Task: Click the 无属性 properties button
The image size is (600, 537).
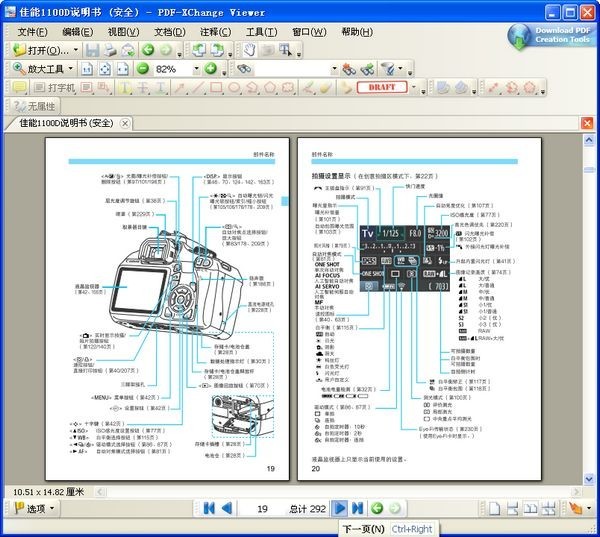Action: click(34, 106)
